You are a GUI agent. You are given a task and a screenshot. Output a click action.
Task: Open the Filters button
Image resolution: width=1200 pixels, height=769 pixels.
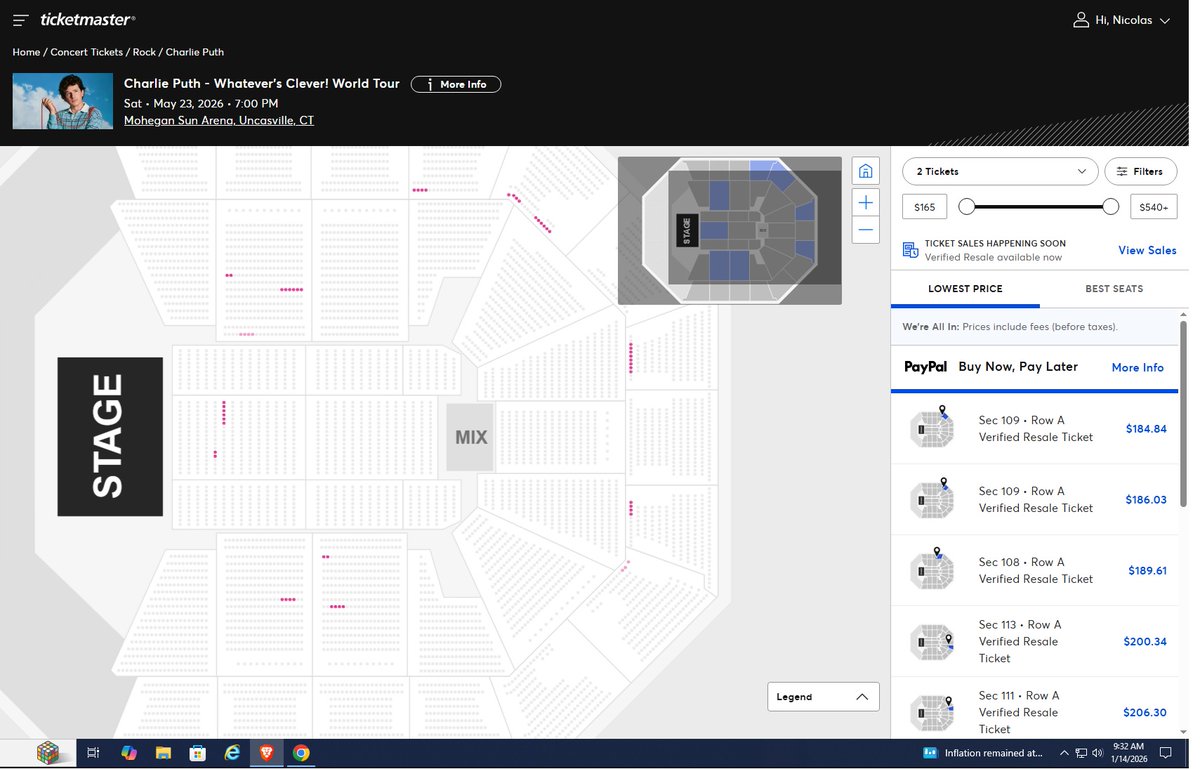pos(1140,171)
